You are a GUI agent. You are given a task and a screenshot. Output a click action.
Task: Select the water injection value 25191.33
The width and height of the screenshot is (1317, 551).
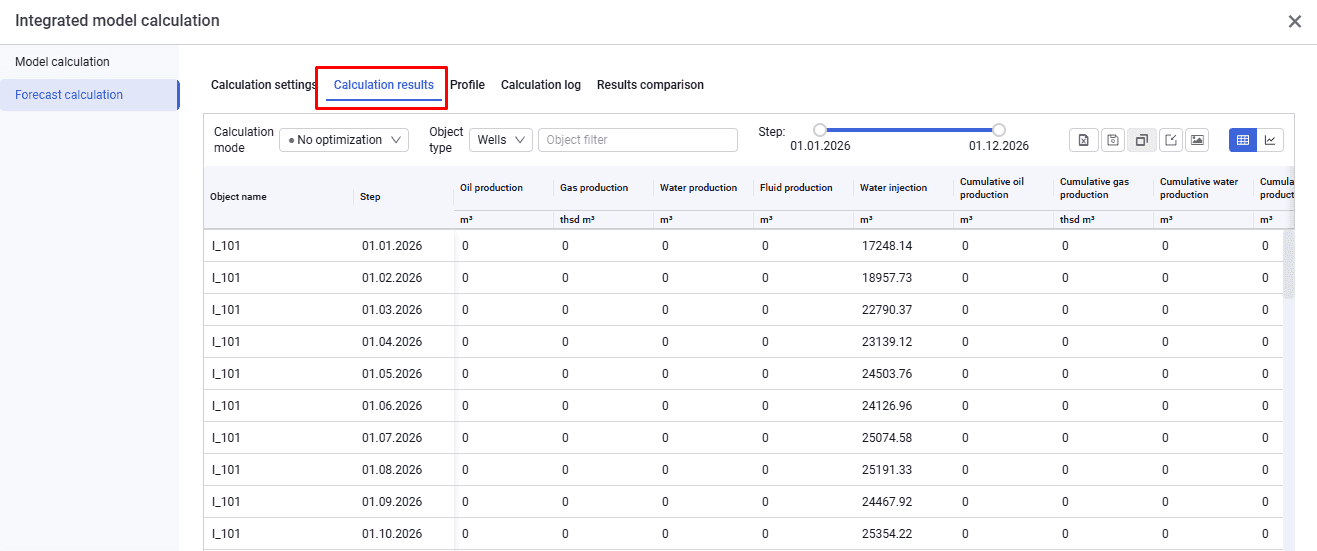(886, 470)
